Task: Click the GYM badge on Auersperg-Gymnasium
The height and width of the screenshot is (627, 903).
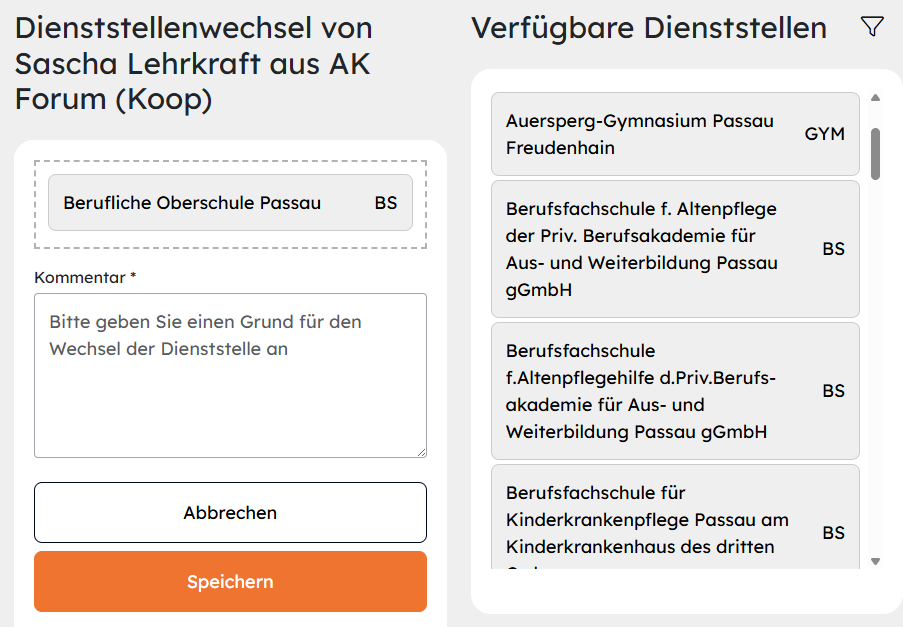Action: point(824,134)
